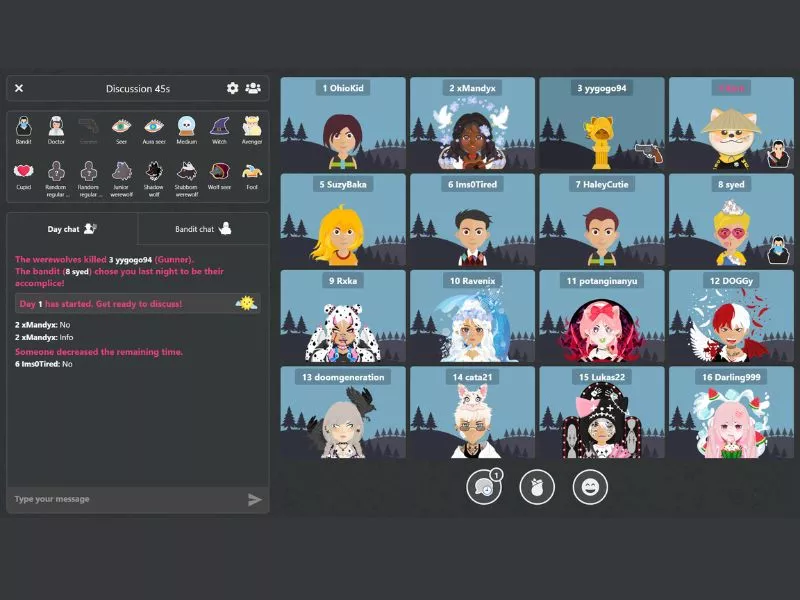The image size is (800, 600).
Task: Switch to the Bandit chat tab
Action: click(x=203, y=229)
